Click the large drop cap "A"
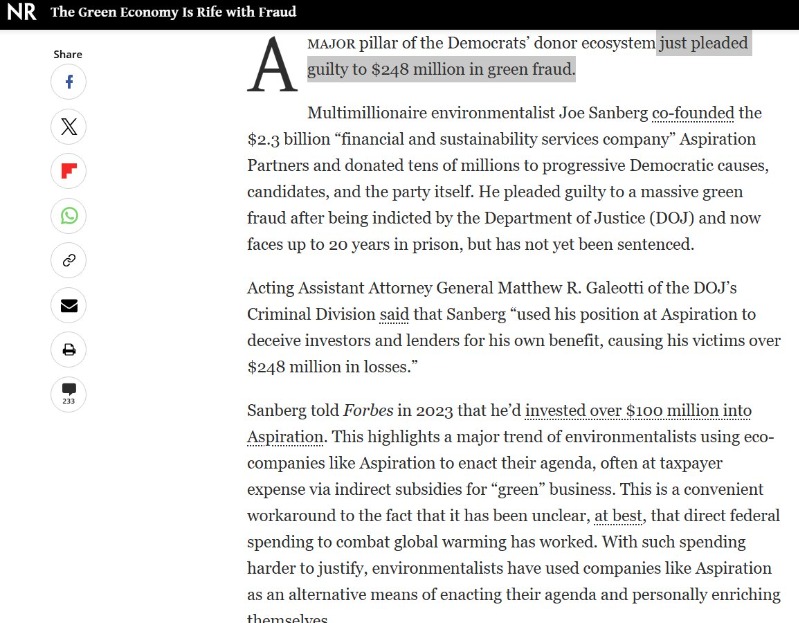799x623 pixels. click(271, 66)
